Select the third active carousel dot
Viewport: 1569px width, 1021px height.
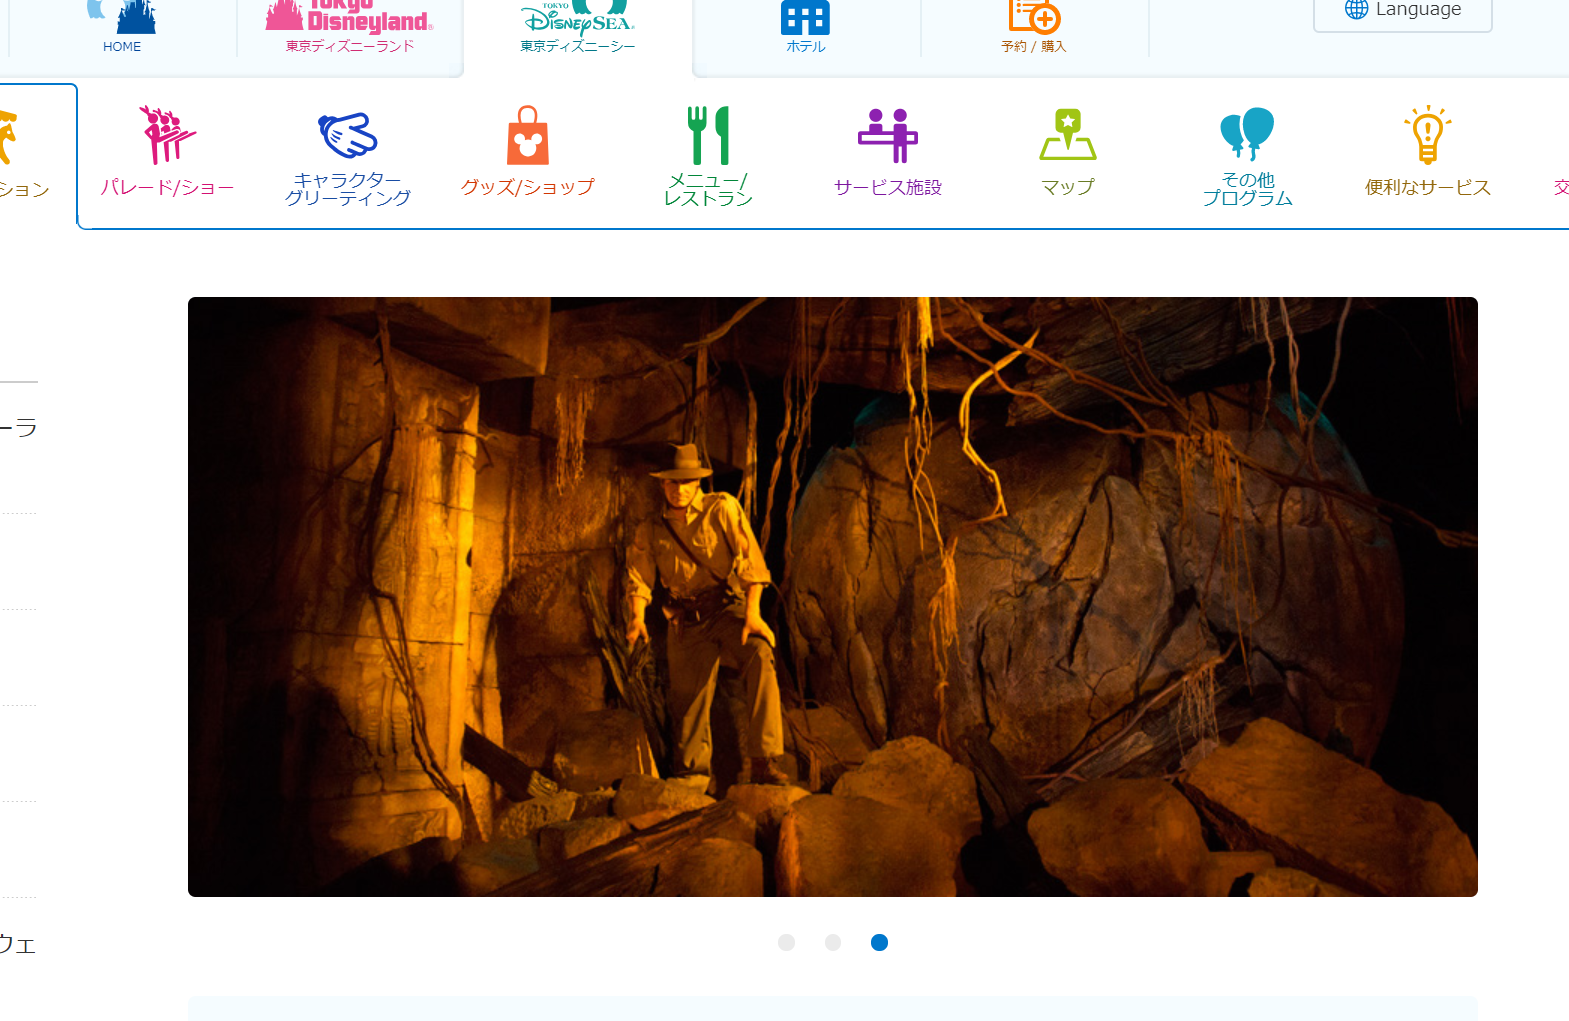click(879, 942)
